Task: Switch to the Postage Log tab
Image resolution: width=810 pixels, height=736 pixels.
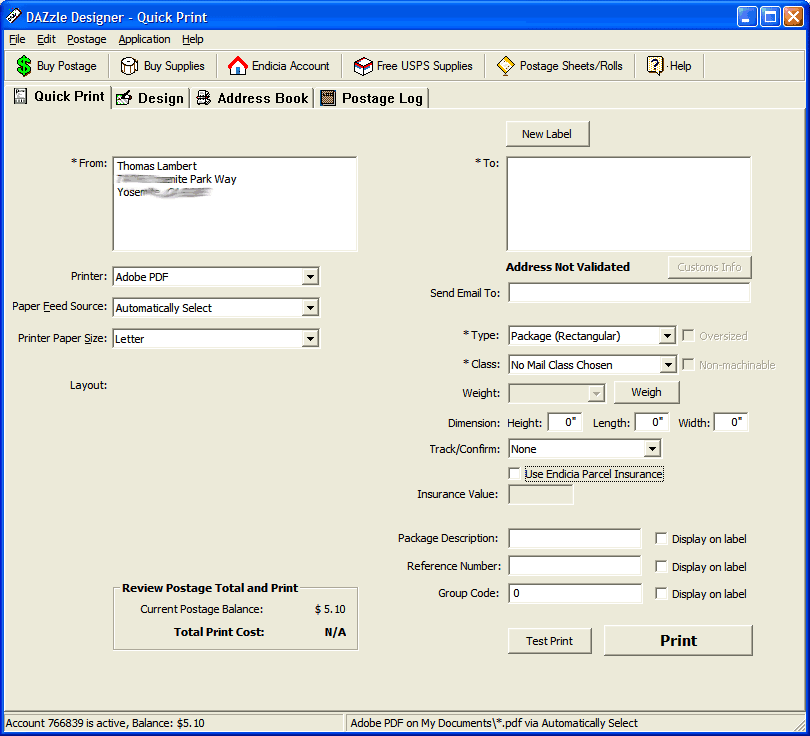Action: point(372,98)
